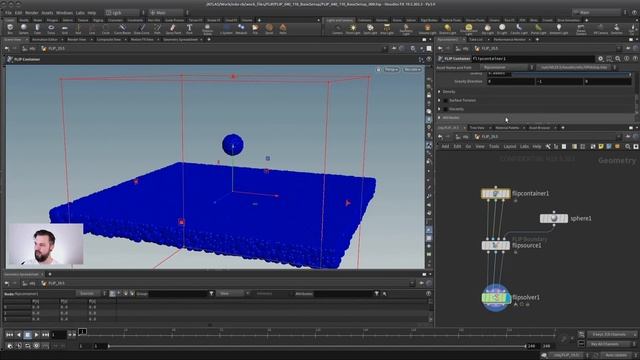
Task: Switch to the Composite View tab
Action: [109, 40]
